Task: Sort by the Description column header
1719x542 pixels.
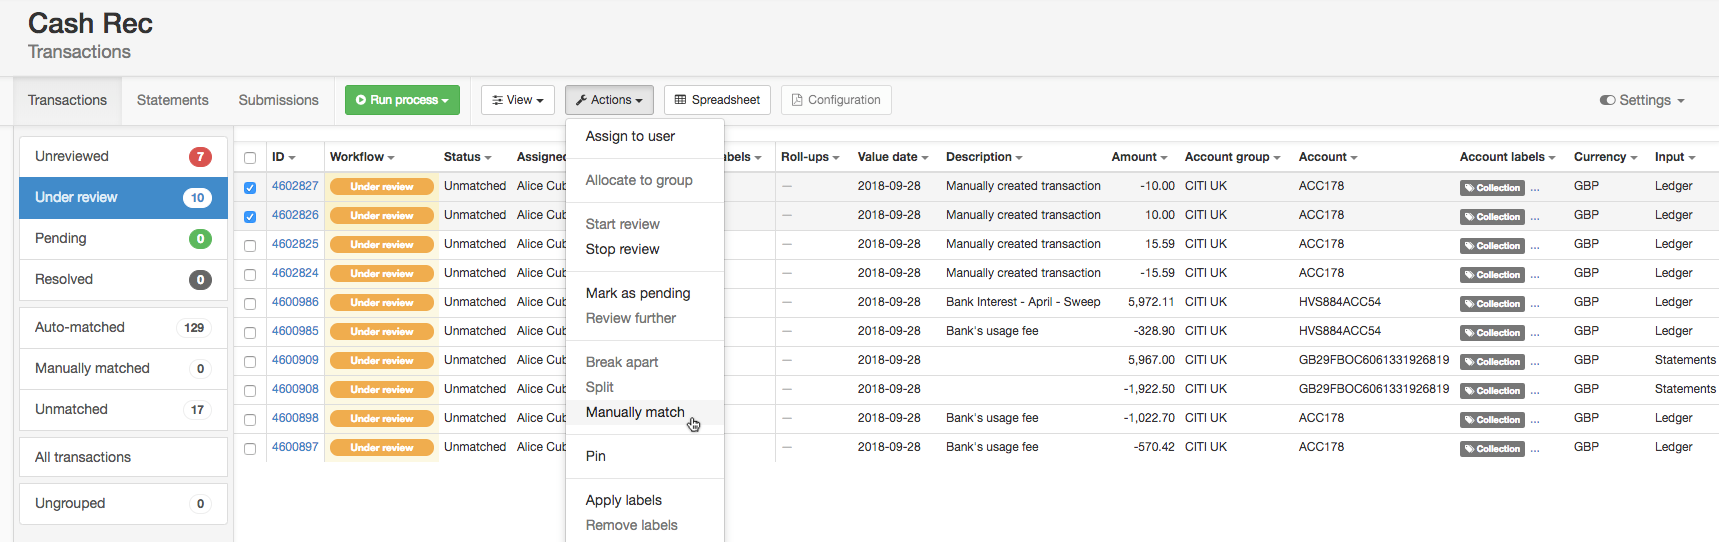Action: pos(984,157)
